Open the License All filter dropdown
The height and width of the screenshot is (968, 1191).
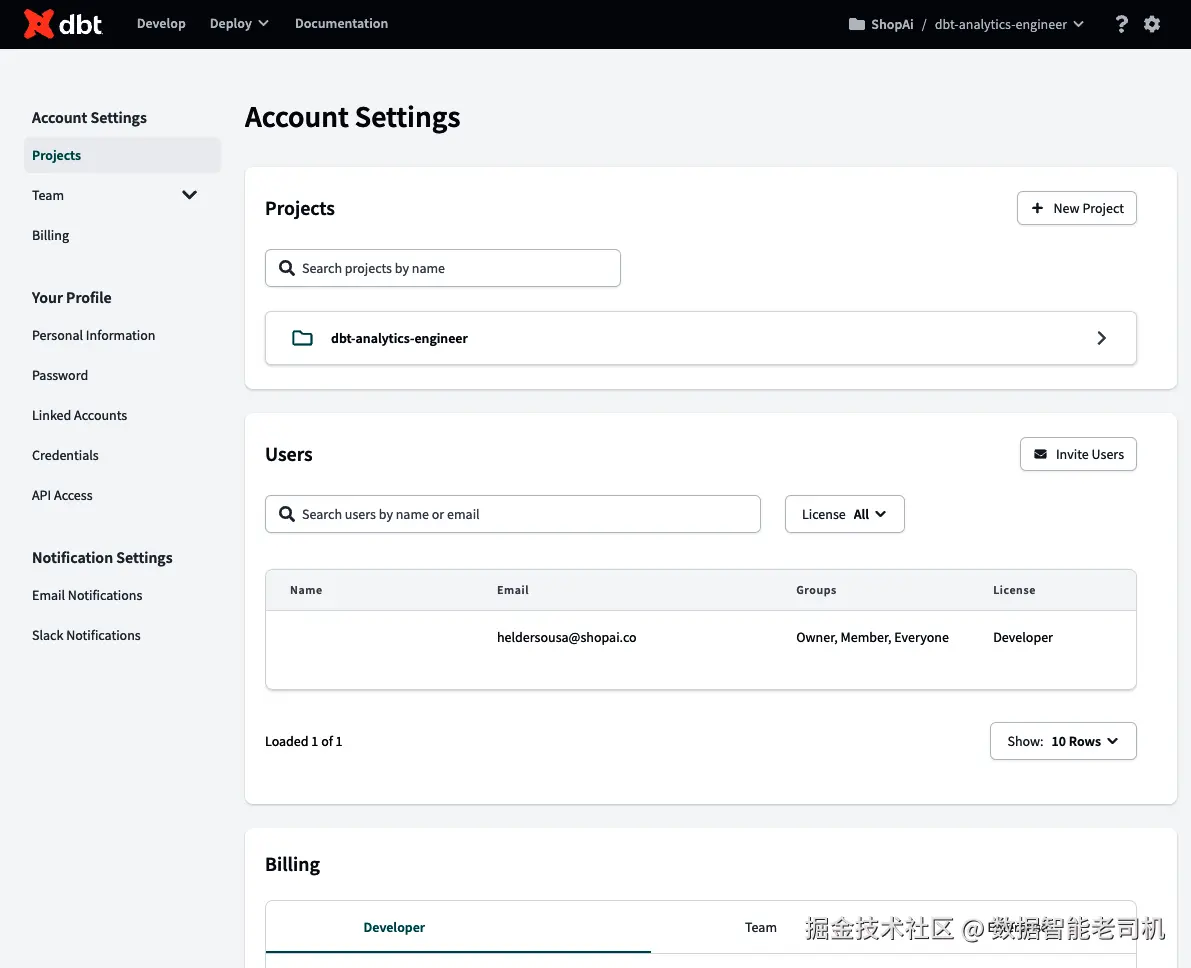[x=844, y=514]
